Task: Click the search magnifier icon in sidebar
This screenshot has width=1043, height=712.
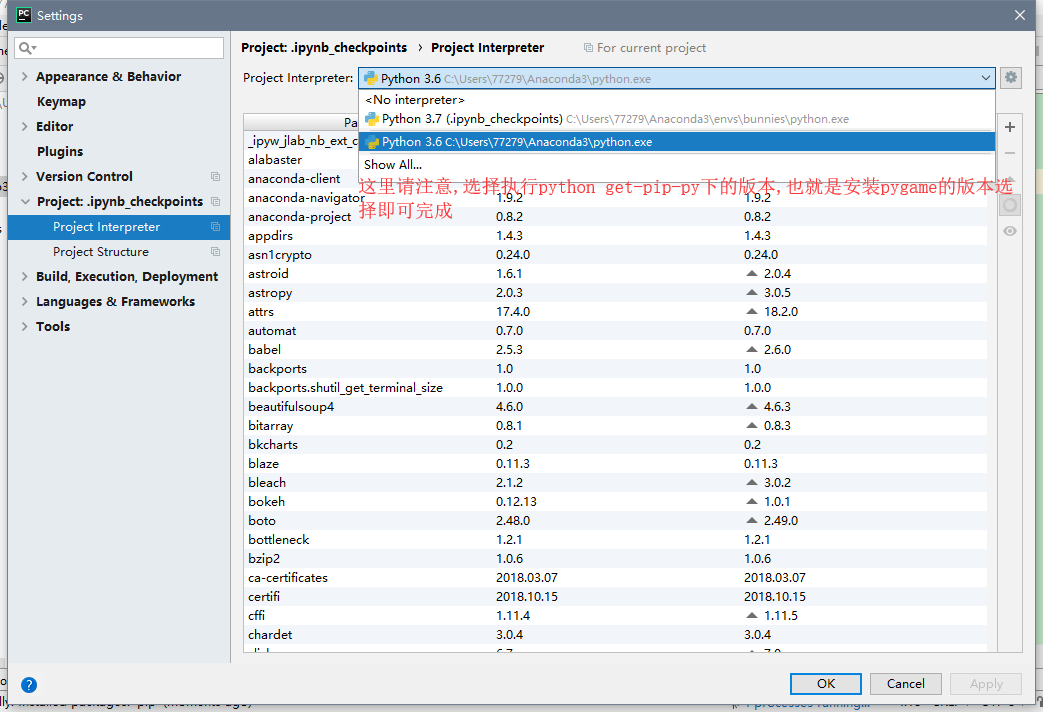Action: (27, 48)
